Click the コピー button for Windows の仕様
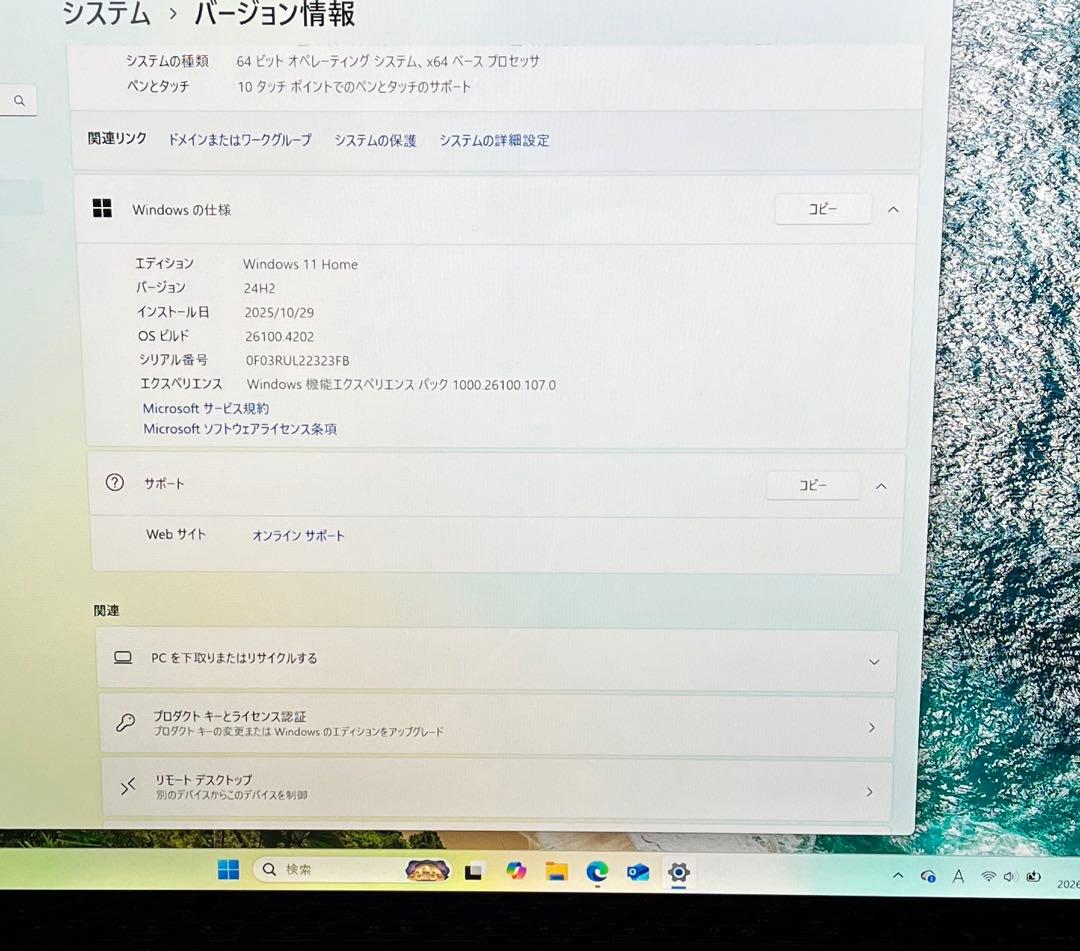 [823, 209]
